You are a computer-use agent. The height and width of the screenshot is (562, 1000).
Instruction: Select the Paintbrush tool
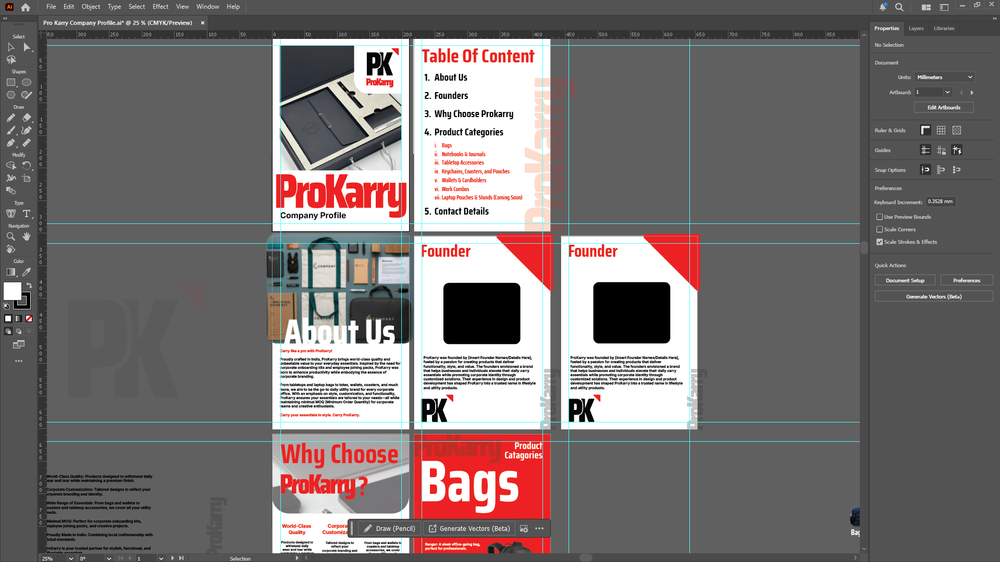point(11,130)
